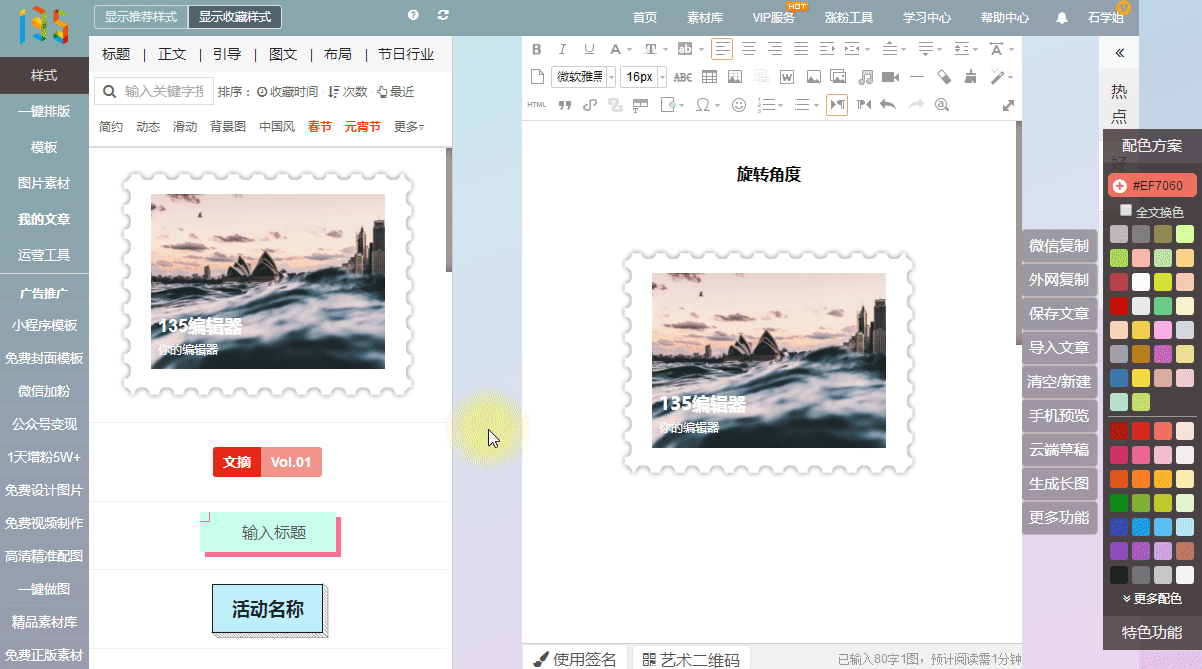The image size is (1202, 669).
Task: Open the emoji smiley picker
Action: (x=739, y=105)
